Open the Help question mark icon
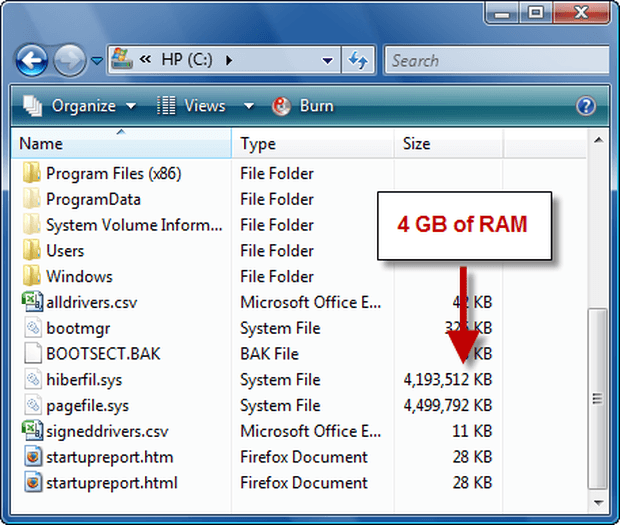The height and width of the screenshot is (525, 620). (x=587, y=106)
